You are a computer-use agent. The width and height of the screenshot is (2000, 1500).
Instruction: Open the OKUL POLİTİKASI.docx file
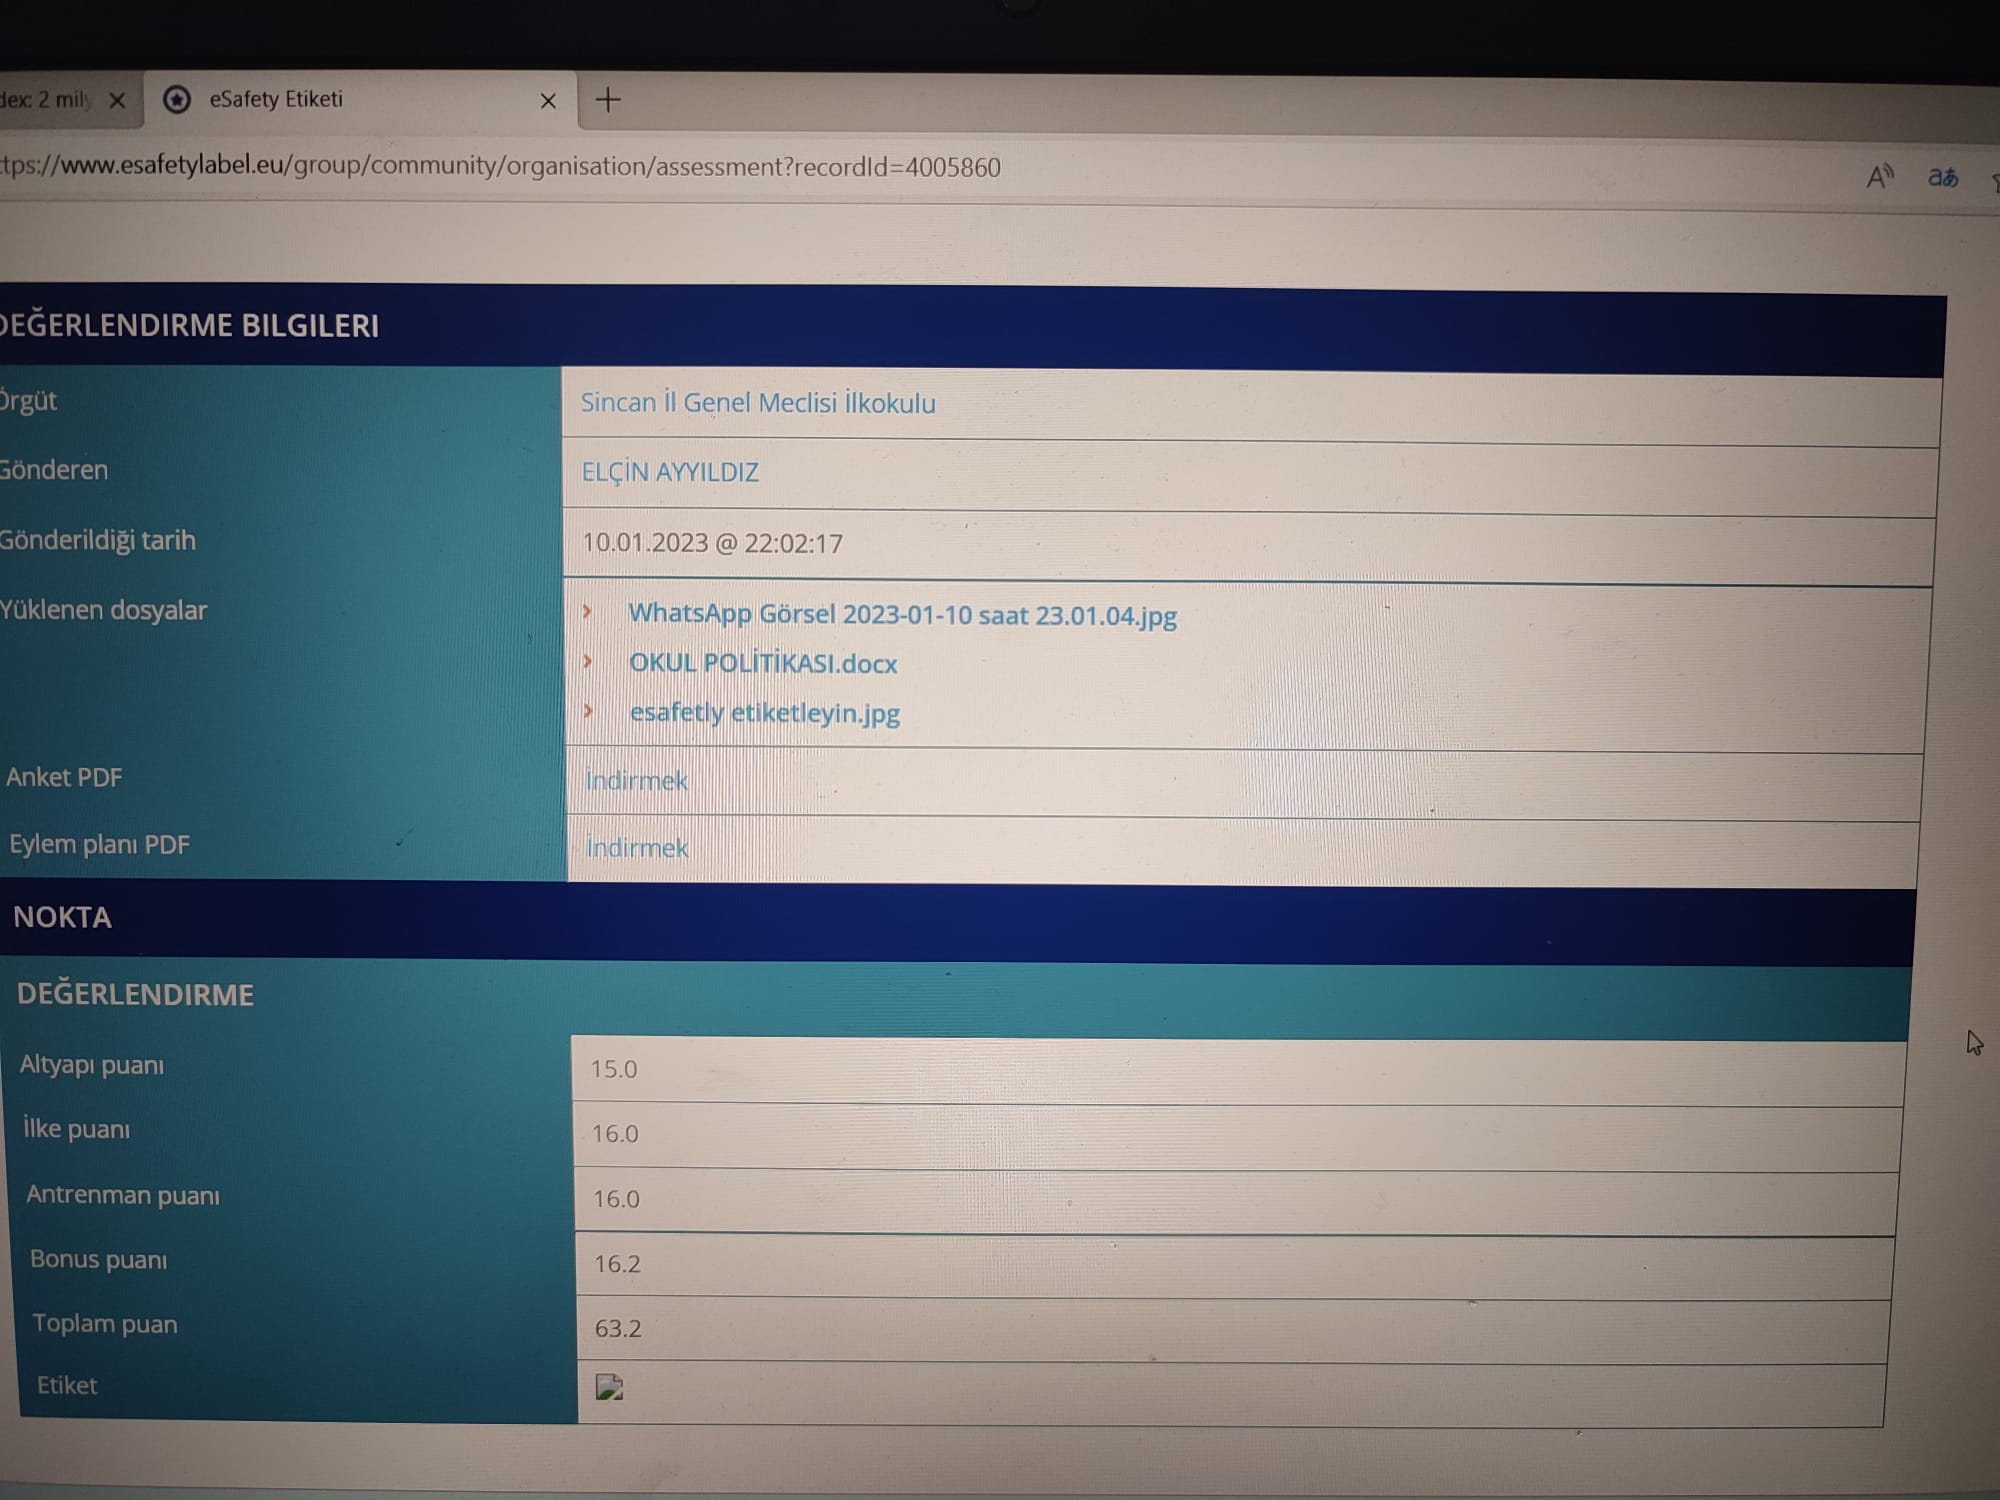coord(763,663)
